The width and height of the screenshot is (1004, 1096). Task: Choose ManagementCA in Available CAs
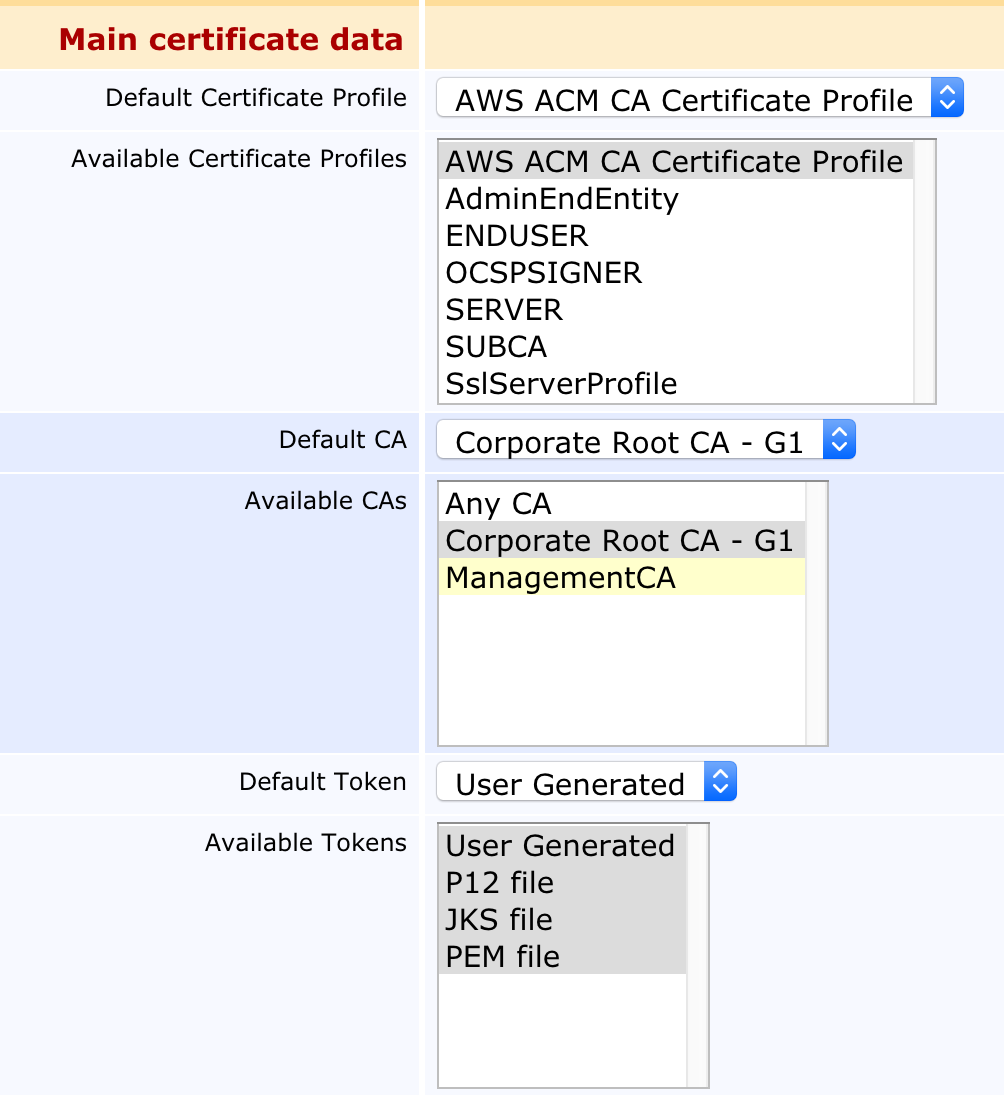(560, 578)
